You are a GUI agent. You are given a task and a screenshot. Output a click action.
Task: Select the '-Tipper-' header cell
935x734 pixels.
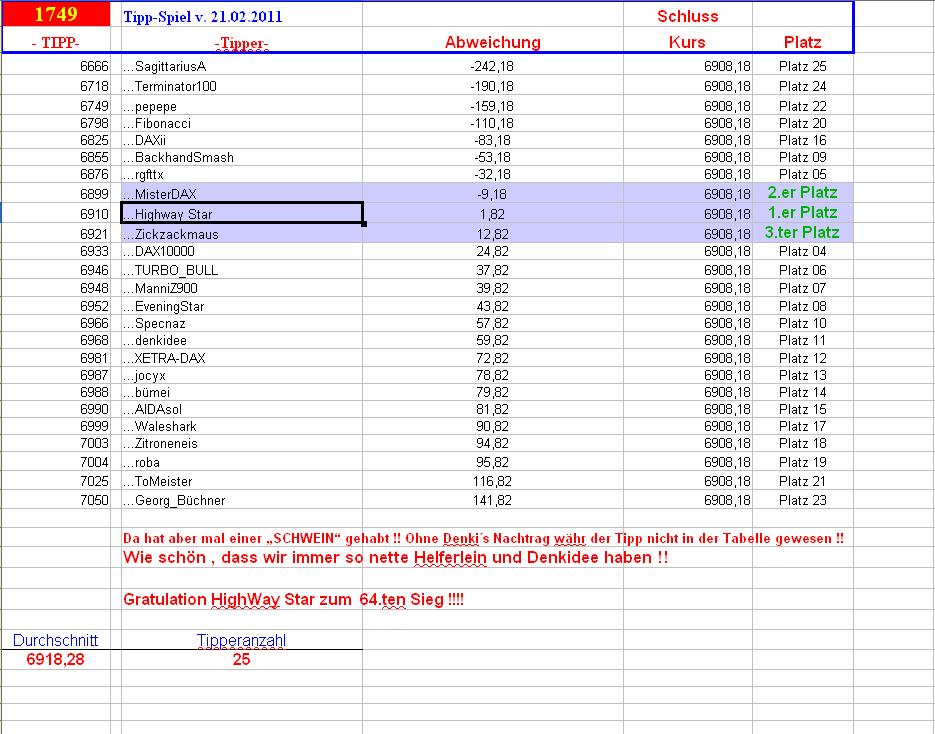coord(242,43)
